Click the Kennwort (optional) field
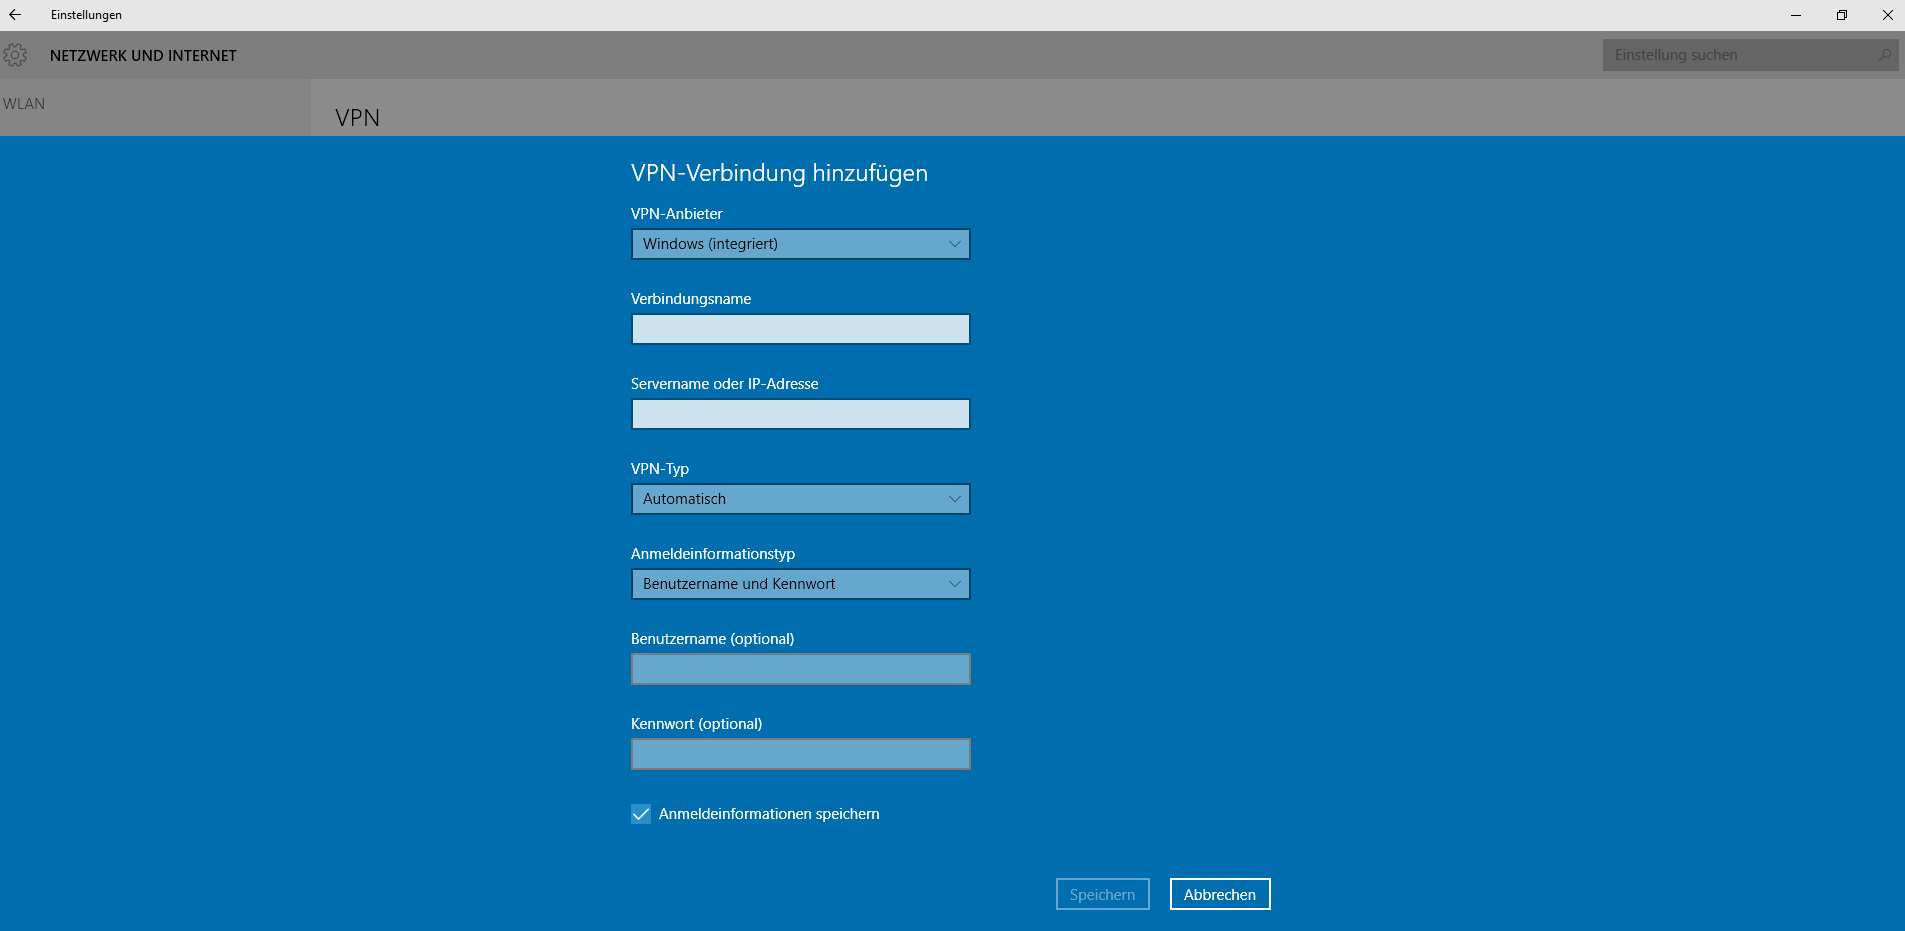Image resolution: width=1905 pixels, height=931 pixels. tap(801, 754)
